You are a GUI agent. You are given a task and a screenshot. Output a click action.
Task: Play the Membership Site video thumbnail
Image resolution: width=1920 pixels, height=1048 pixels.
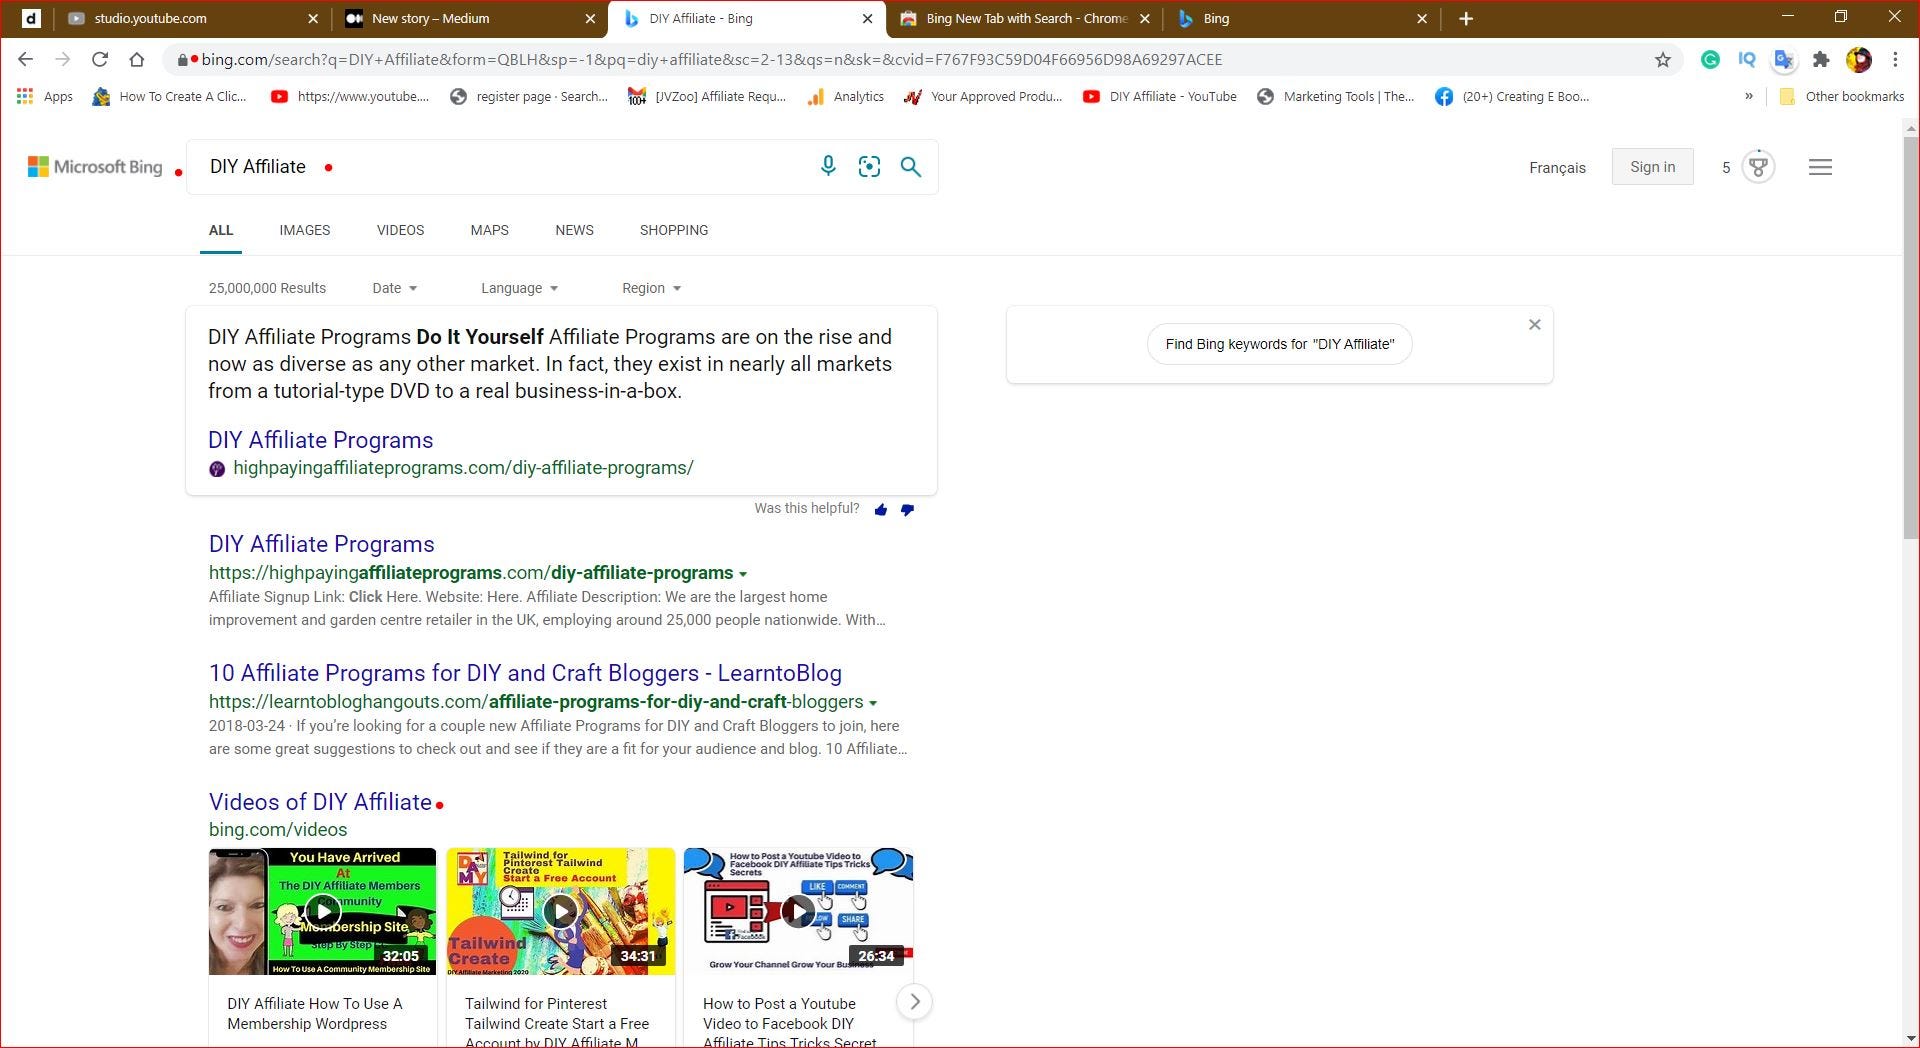point(322,911)
